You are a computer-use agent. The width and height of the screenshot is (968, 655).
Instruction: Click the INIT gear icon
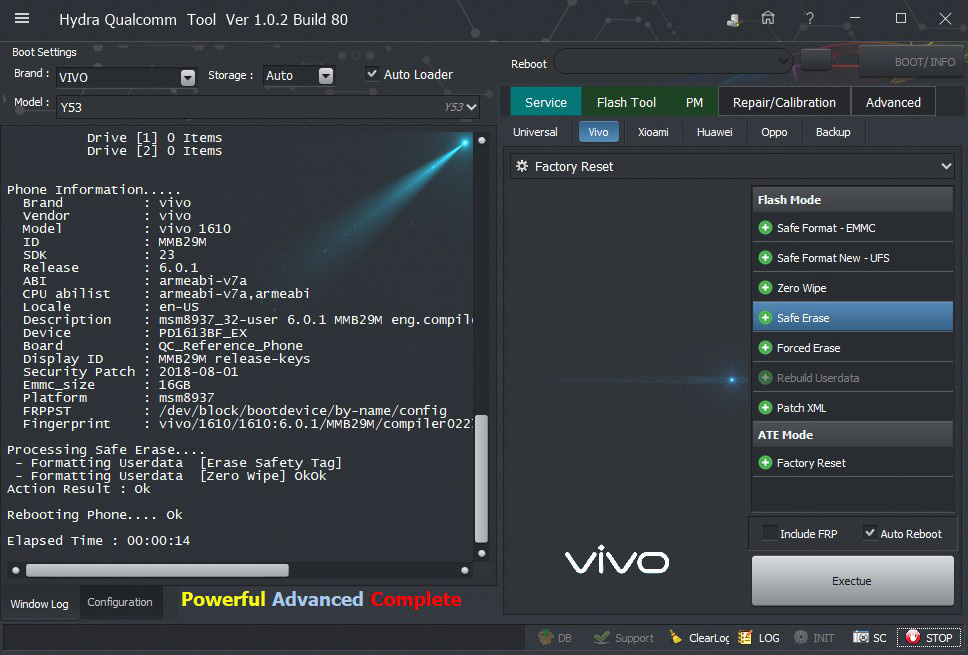point(801,637)
